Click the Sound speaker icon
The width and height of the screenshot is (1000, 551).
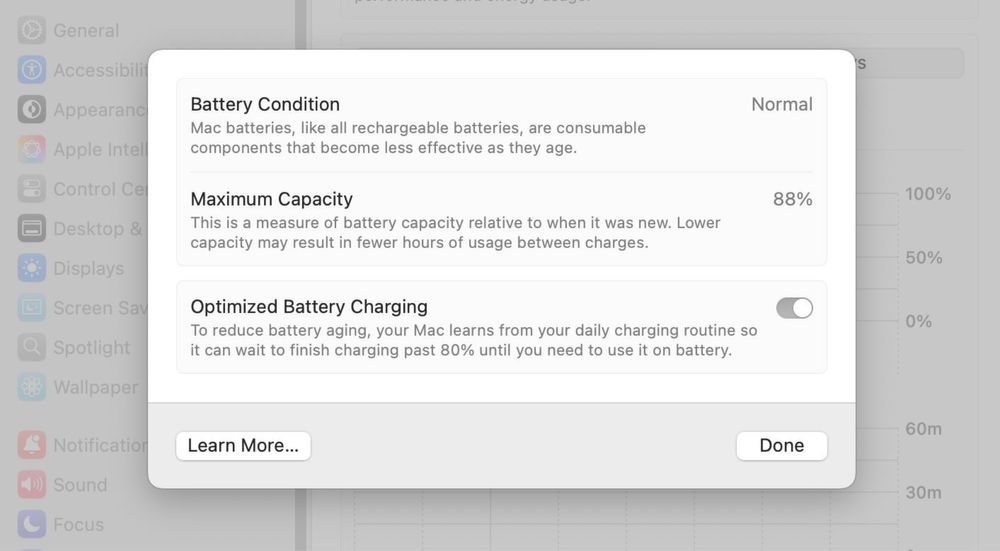tap(32, 485)
